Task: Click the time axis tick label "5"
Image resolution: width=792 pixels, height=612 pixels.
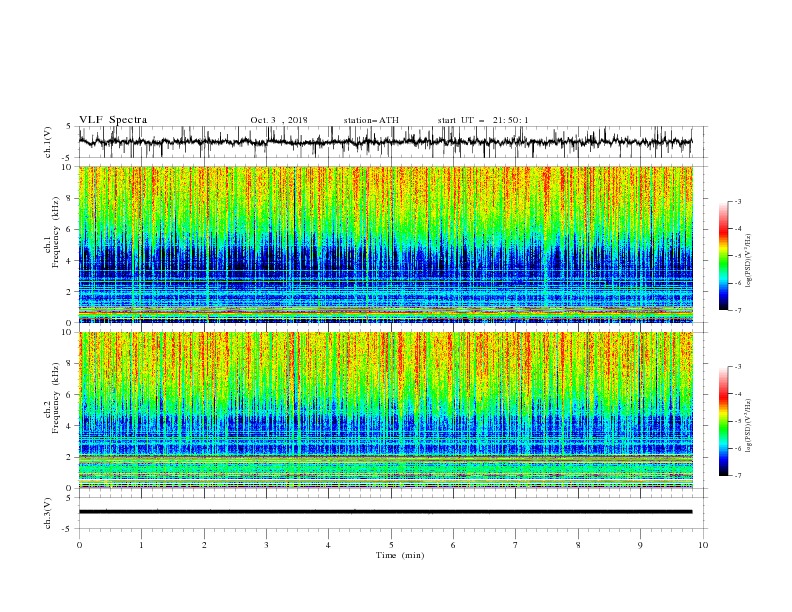Action: click(x=391, y=545)
